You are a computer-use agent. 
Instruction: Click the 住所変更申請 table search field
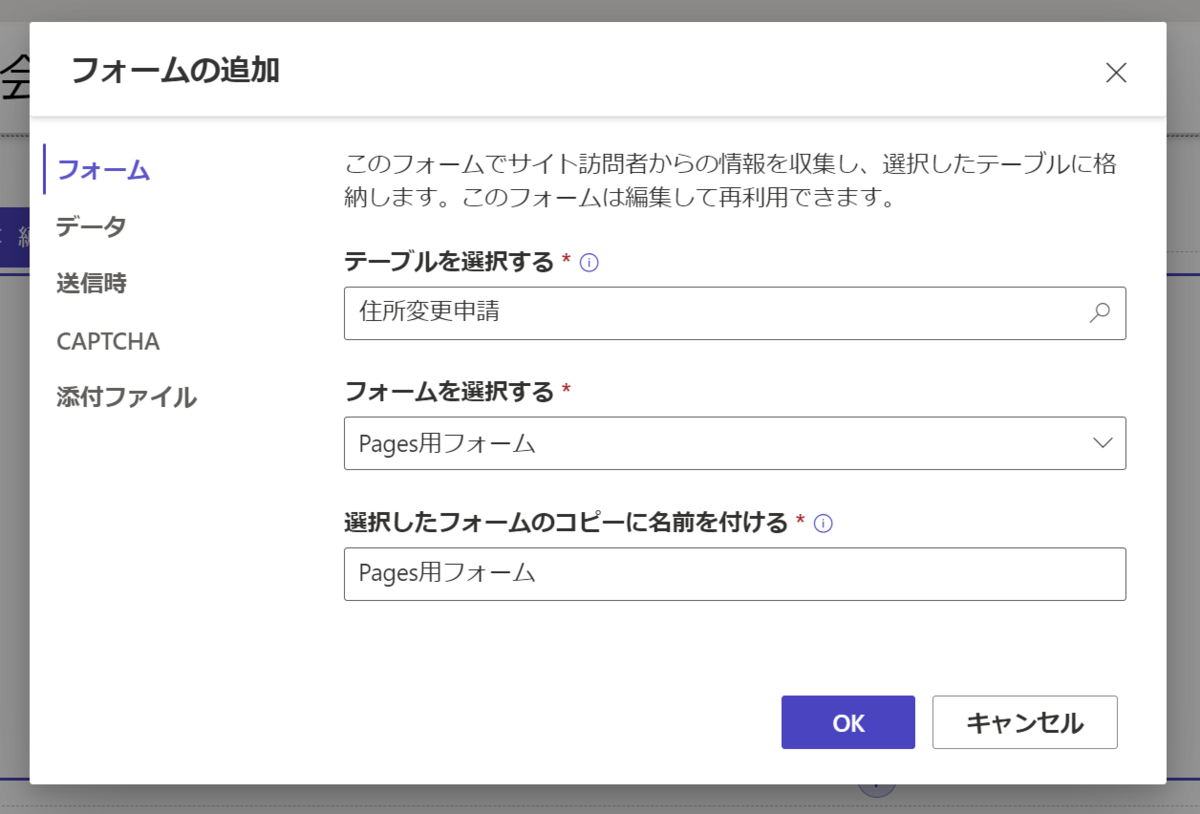click(x=710, y=313)
